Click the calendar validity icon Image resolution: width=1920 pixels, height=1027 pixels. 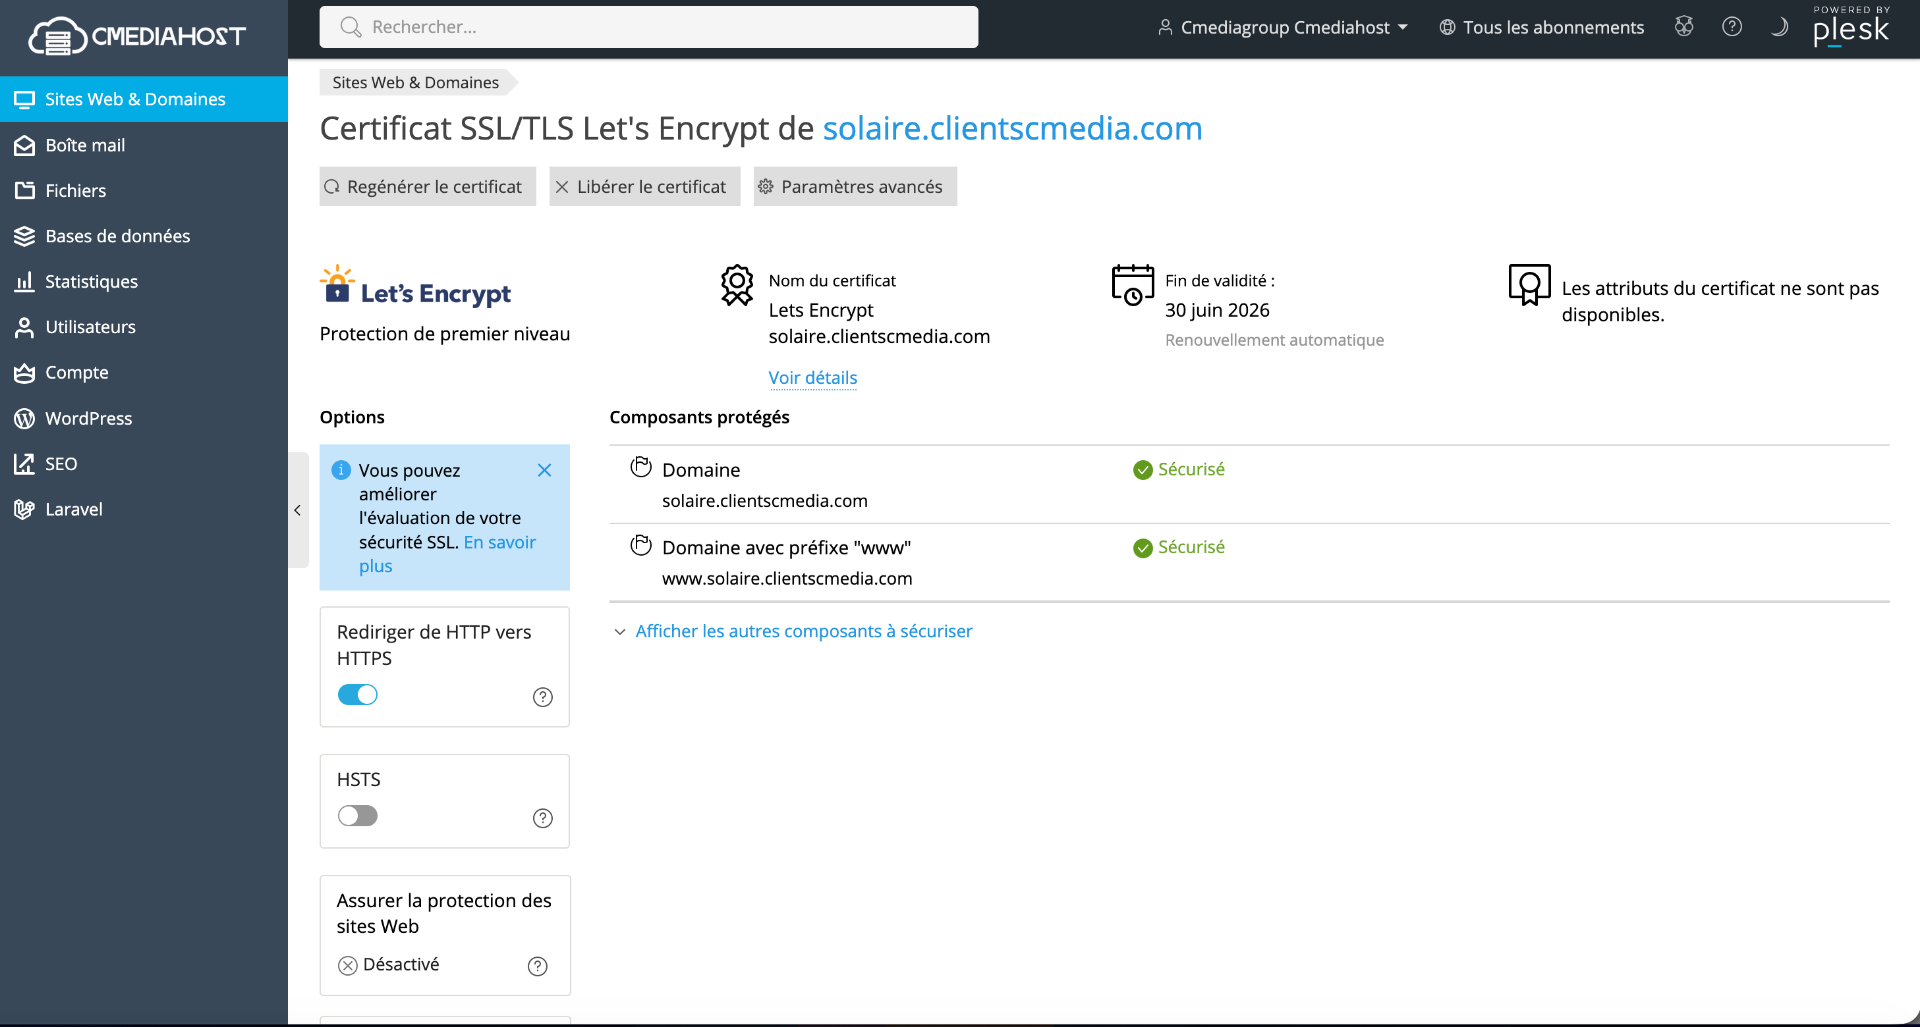tap(1133, 285)
